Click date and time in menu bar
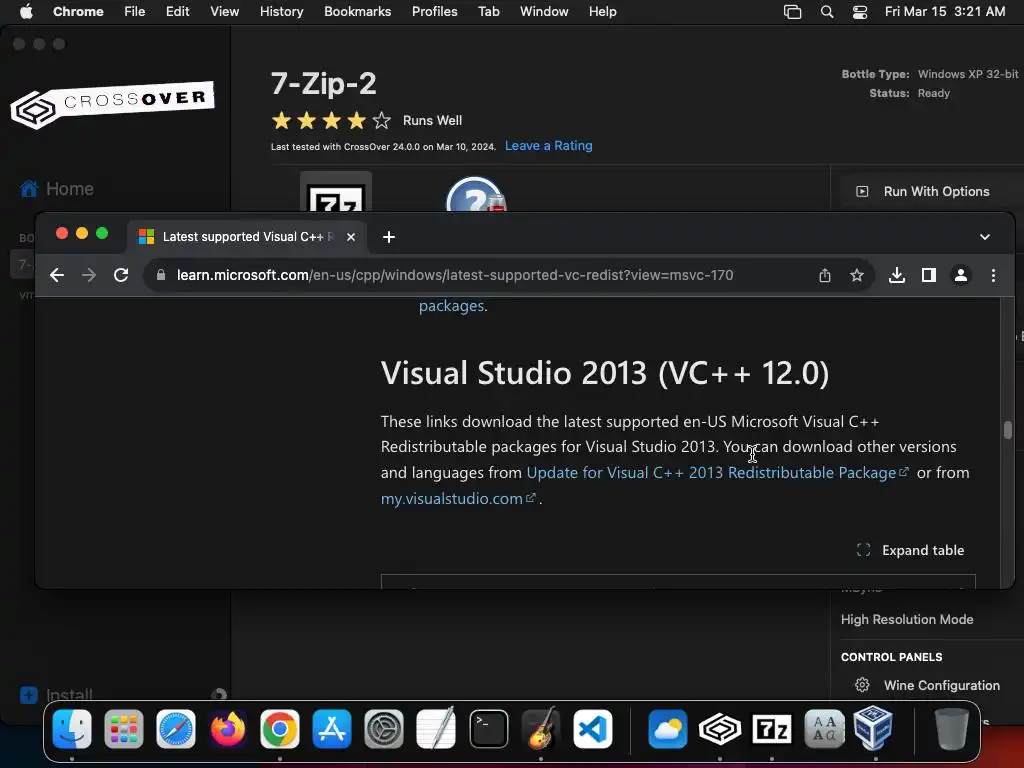1024x768 pixels. pyautogui.click(x=945, y=11)
